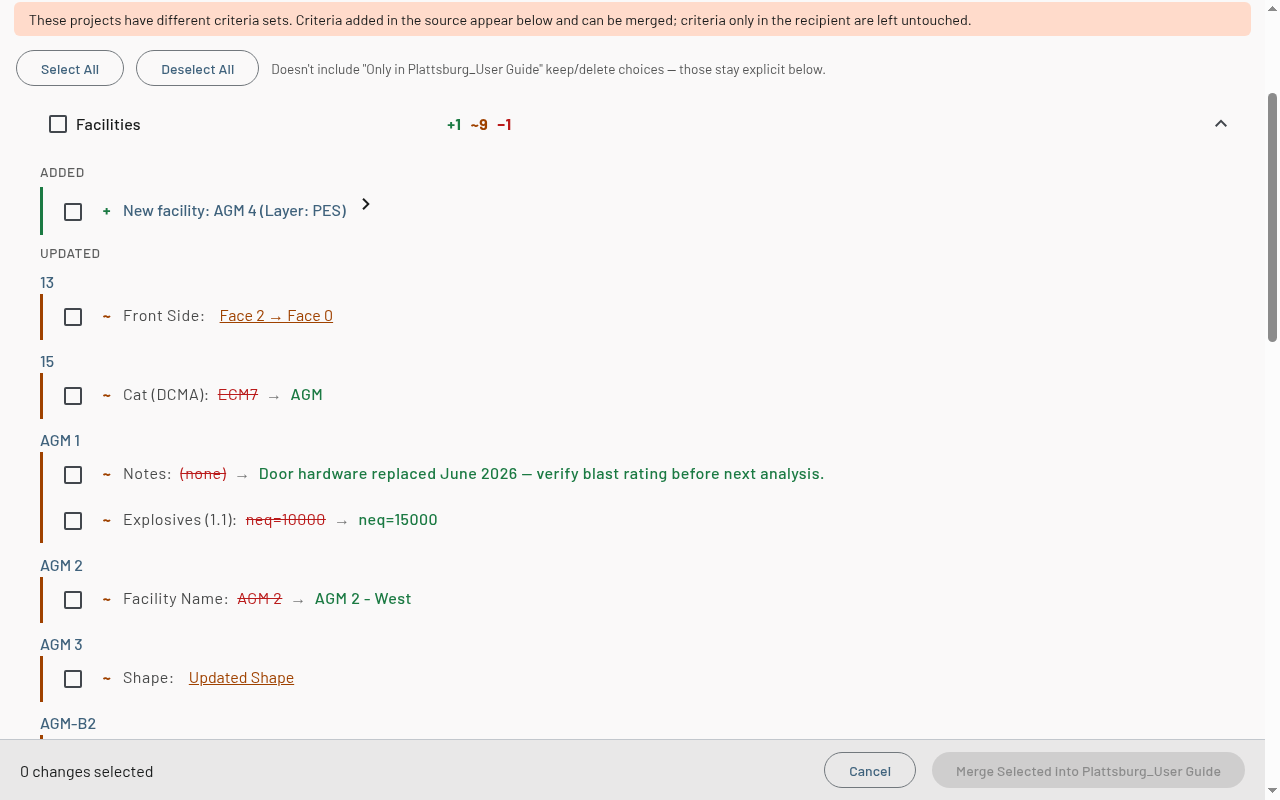Enable the AGM 1 Notes change checkbox

pos(73,475)
